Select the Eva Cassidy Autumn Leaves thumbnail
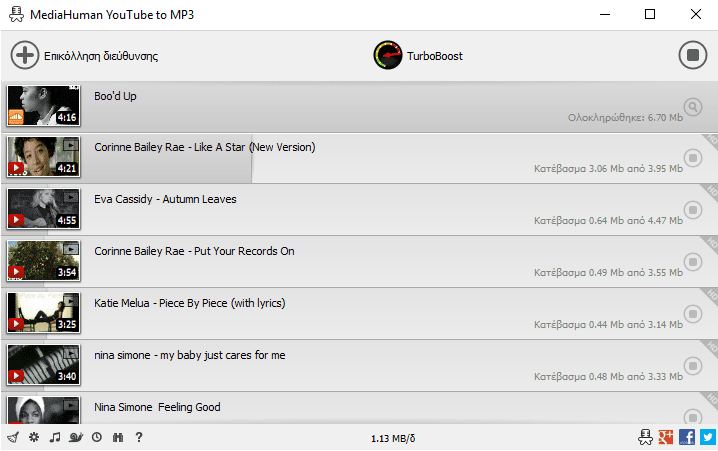The width and height of the screenshot is (718, 451). pyautogui.click(x=44, y=209)
